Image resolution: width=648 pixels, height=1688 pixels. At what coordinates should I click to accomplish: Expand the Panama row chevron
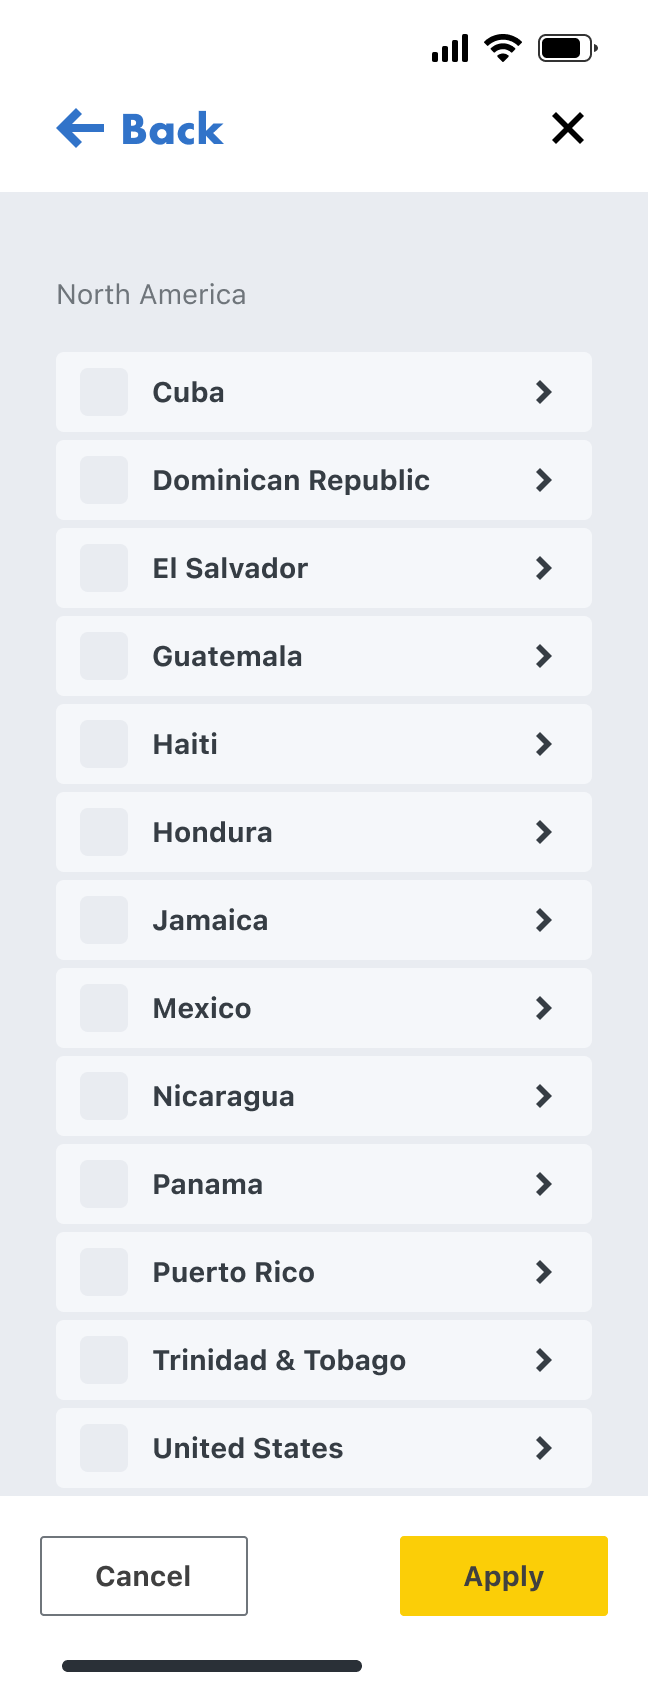[x=544, y=1184]
